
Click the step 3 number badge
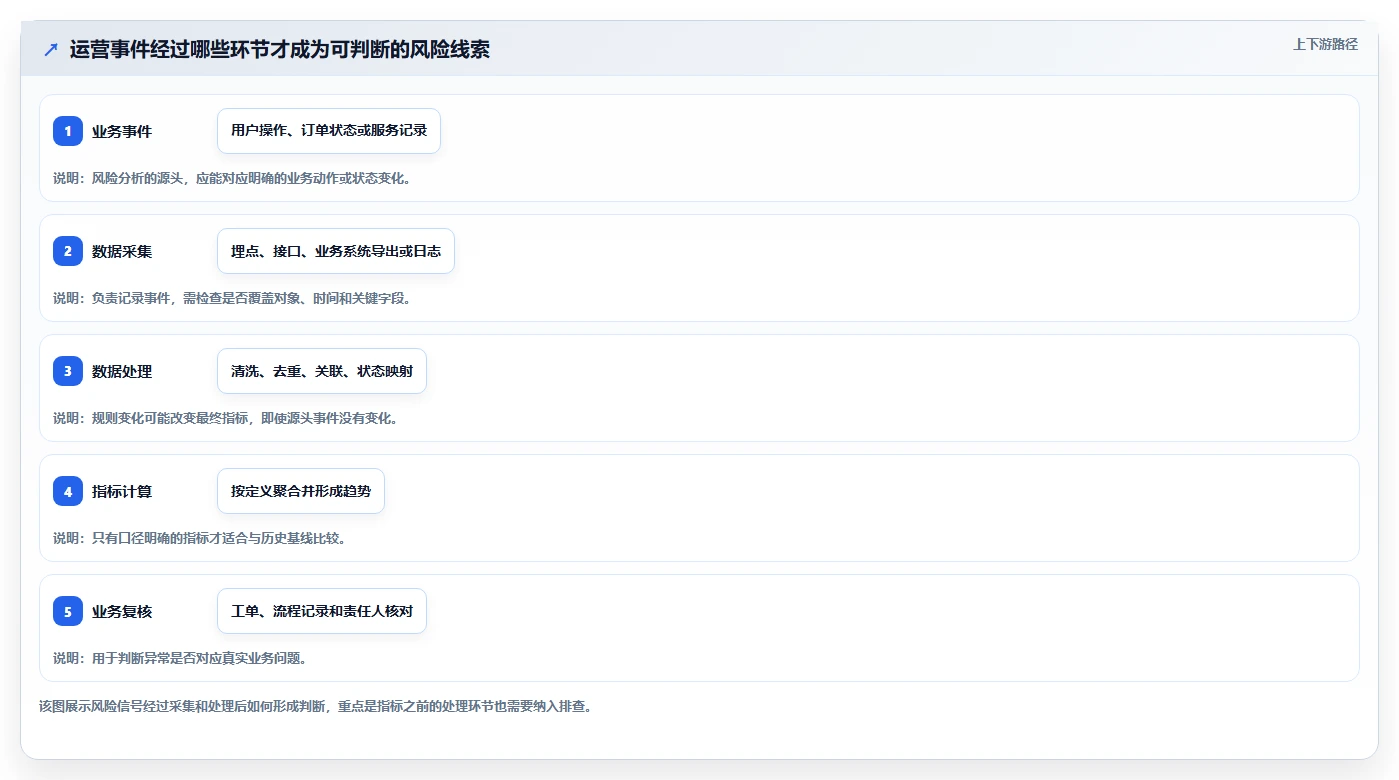(68, 371)
